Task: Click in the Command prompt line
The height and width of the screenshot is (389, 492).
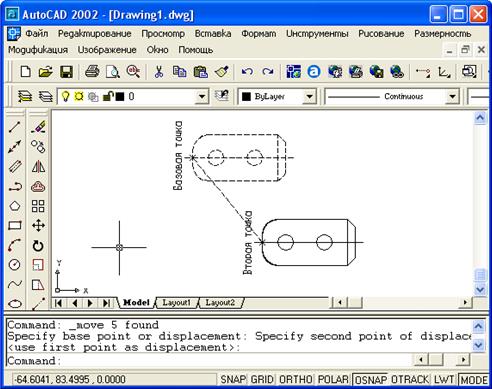Action: [x=210, y=361]
